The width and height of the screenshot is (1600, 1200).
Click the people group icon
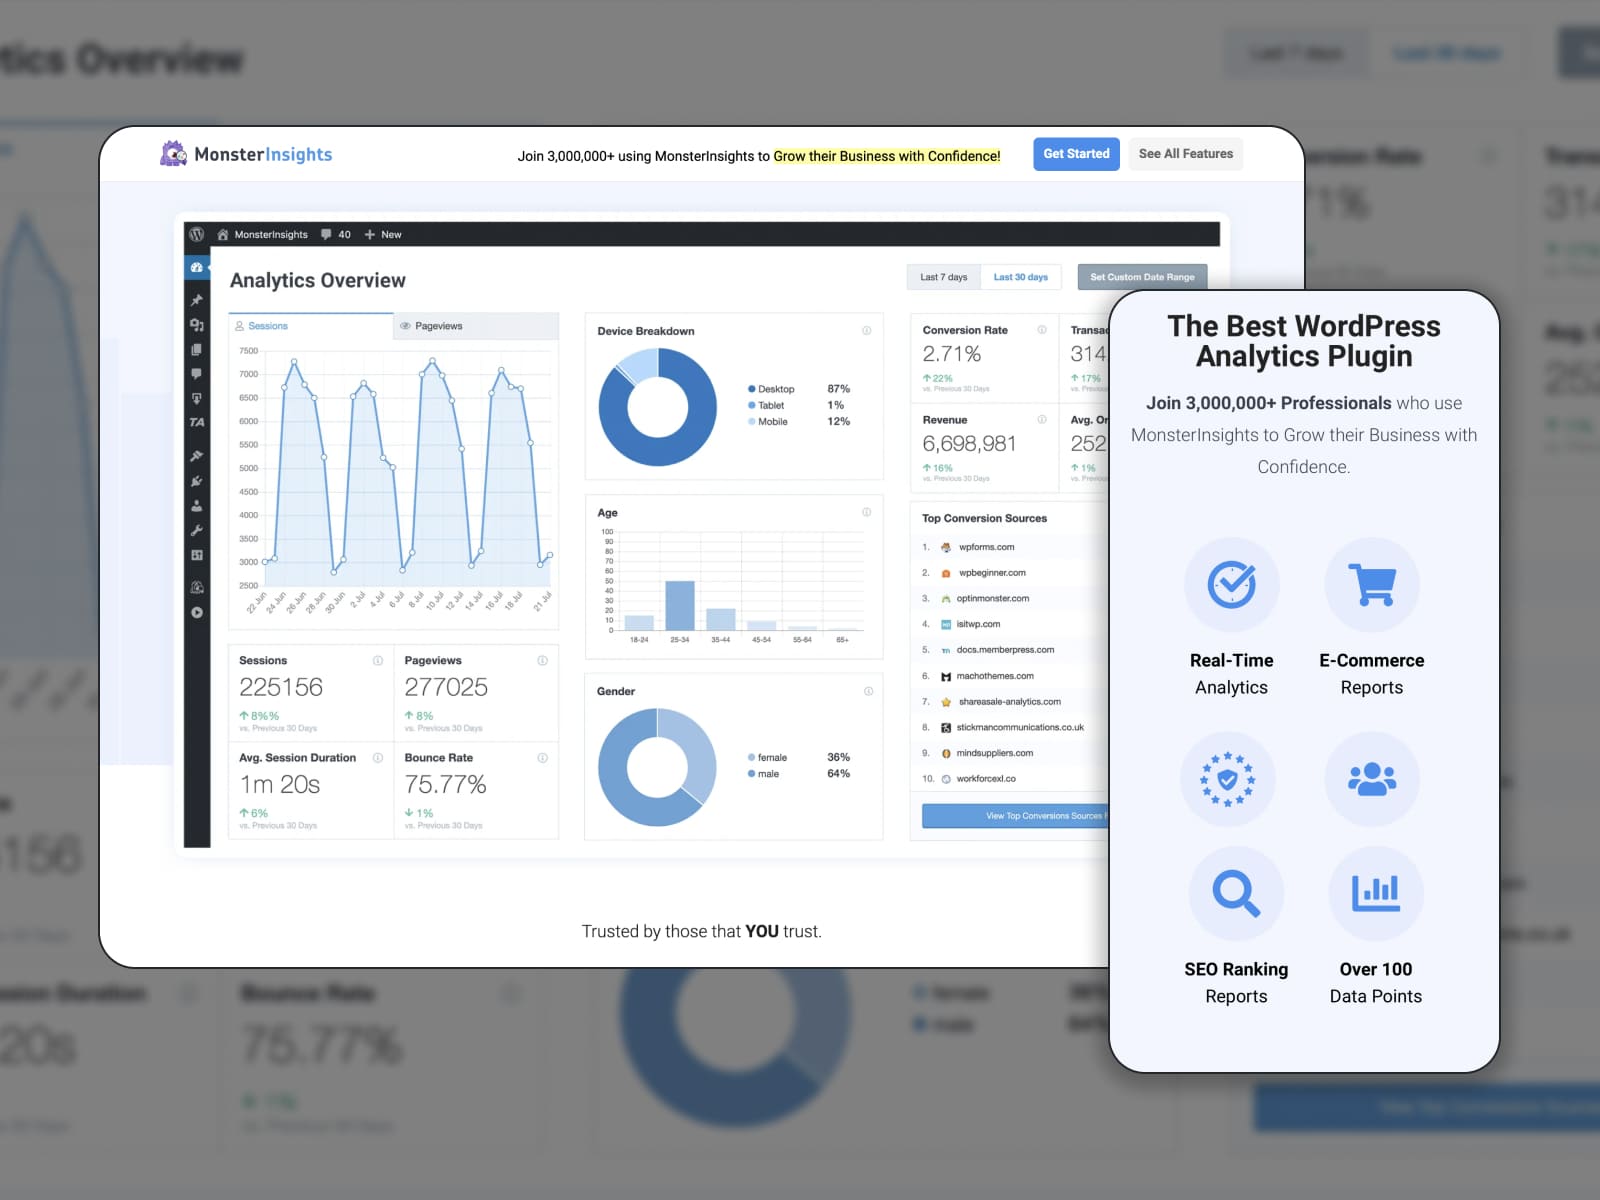click(1372, 779)
